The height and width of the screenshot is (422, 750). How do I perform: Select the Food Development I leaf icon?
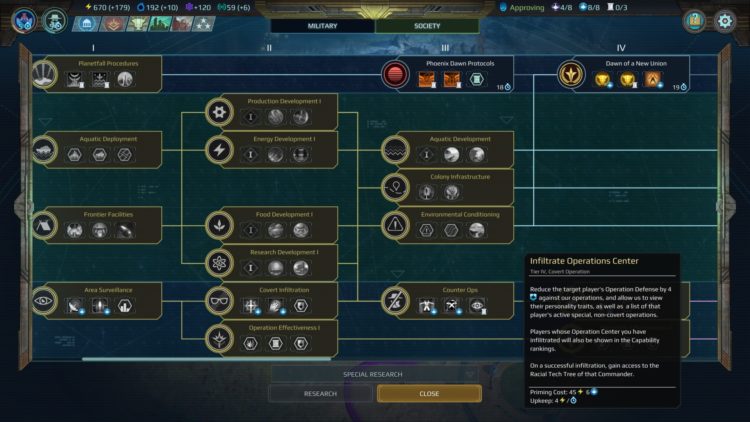click(219, 225)
